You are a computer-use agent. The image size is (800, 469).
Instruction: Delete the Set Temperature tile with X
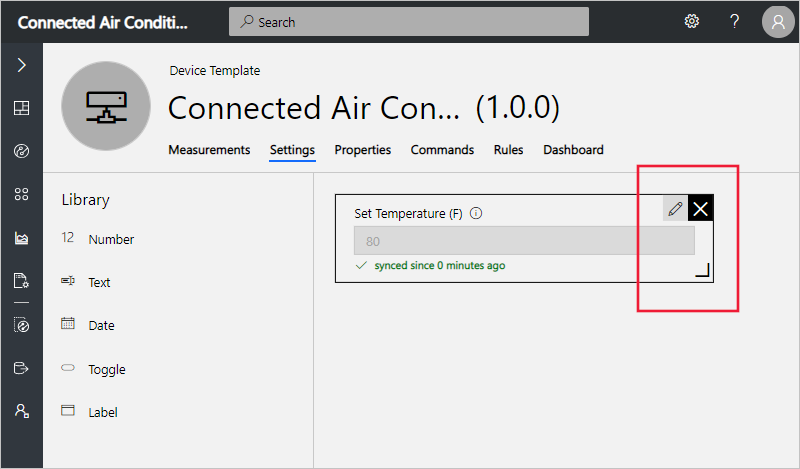pyautogui.click(x=701, y=208)
